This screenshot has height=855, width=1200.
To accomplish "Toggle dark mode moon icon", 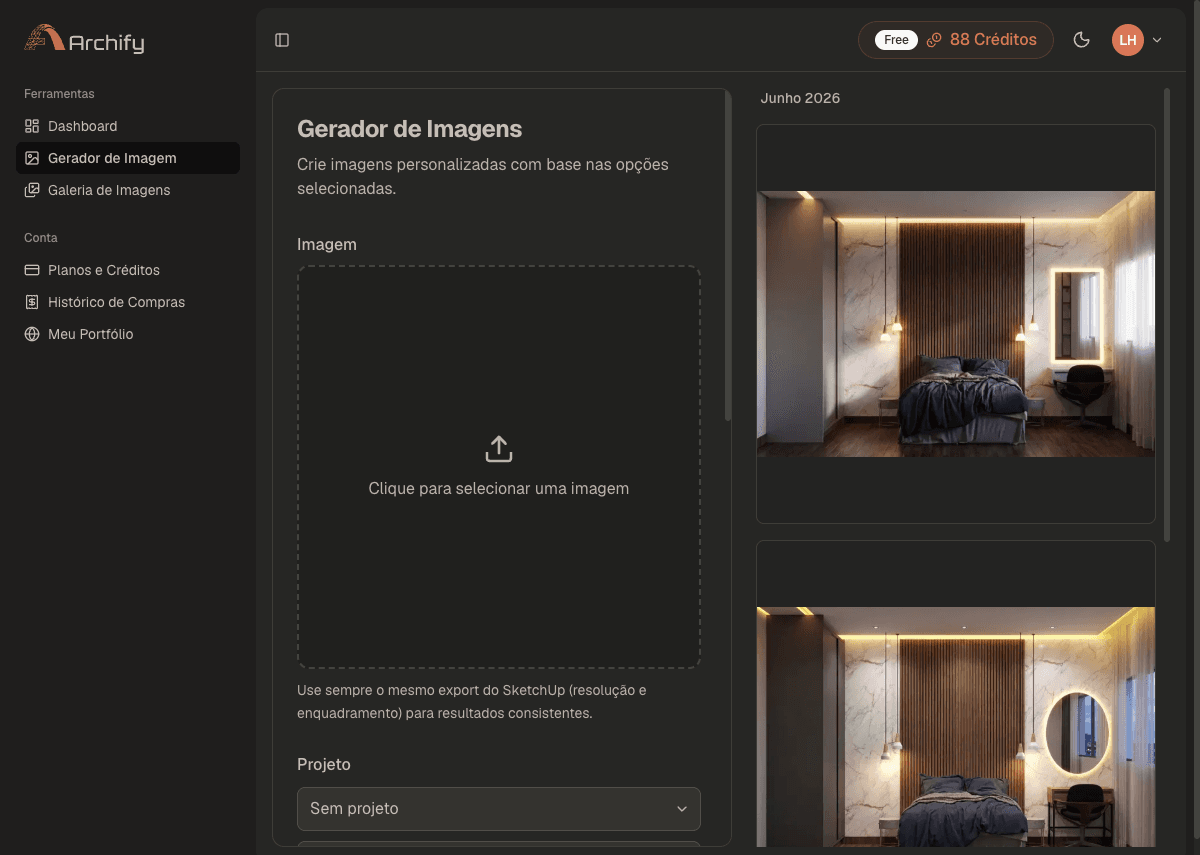I will point(1081,40).
